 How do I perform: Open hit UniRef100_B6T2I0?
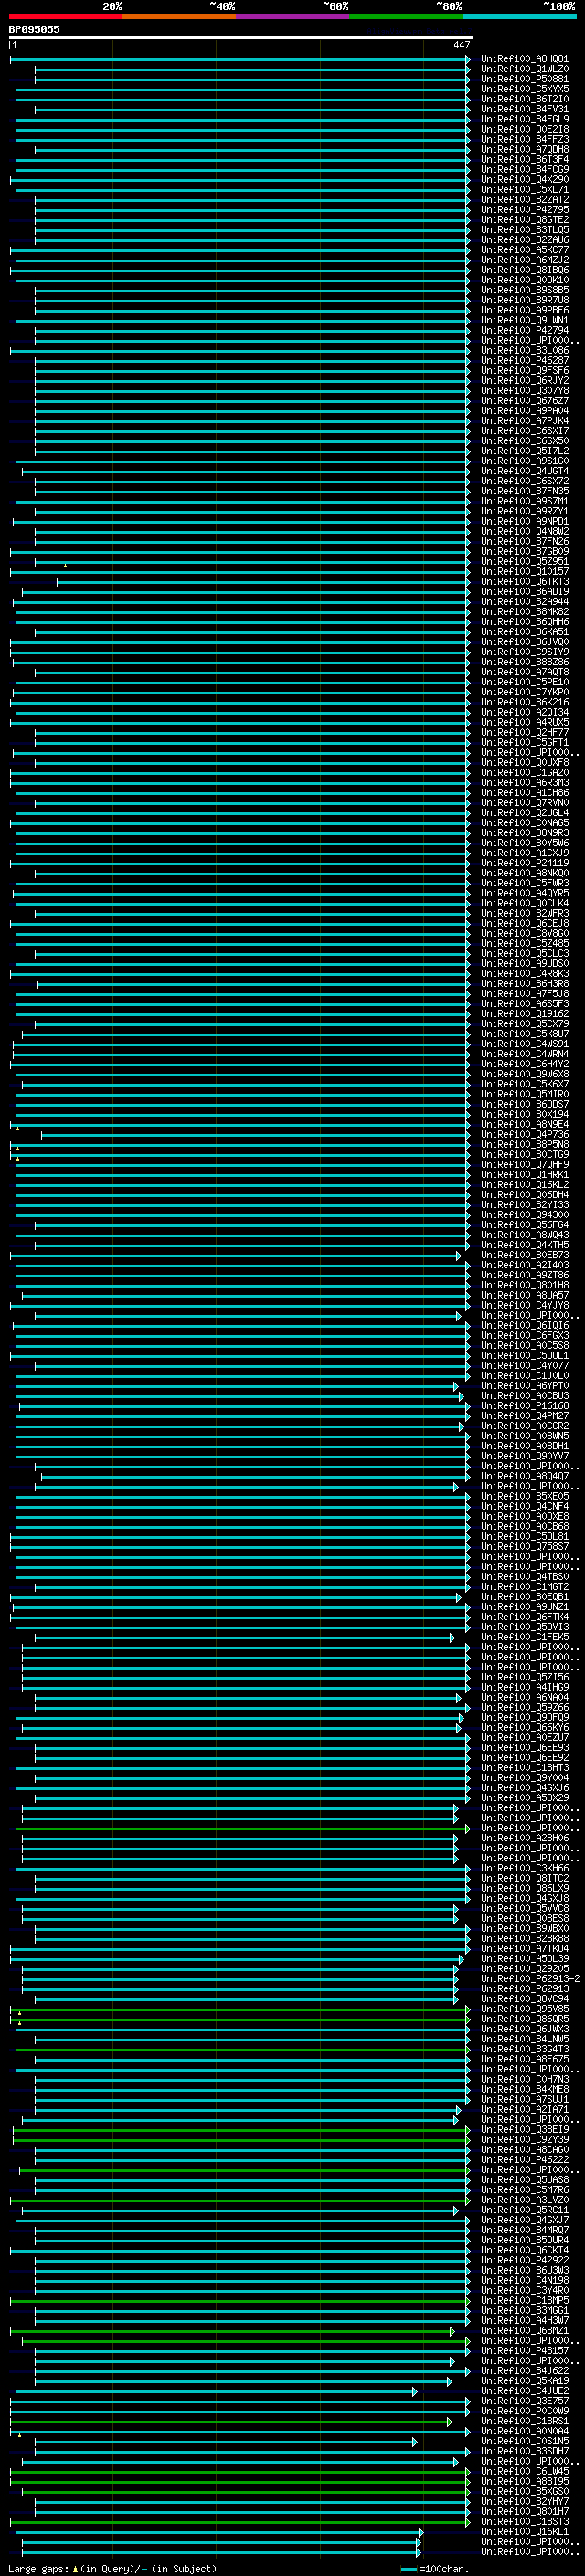pyautogui.click(x=525, y=99)
